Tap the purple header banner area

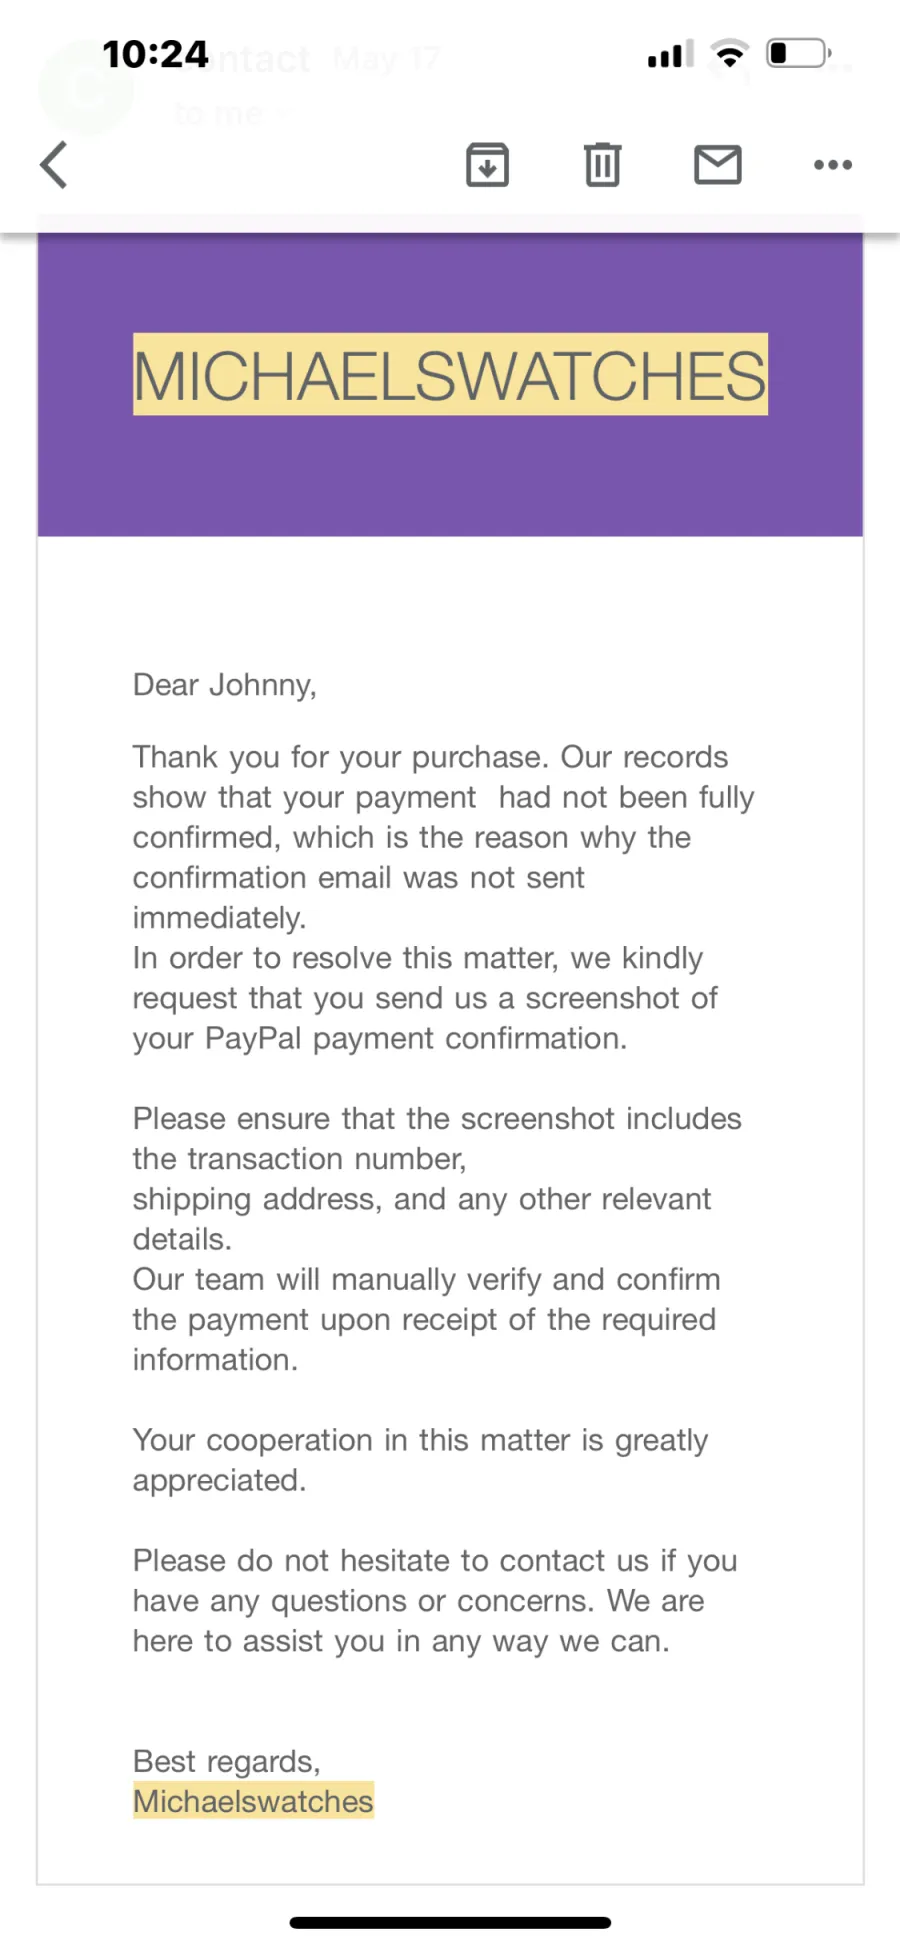tap(450, 385)
